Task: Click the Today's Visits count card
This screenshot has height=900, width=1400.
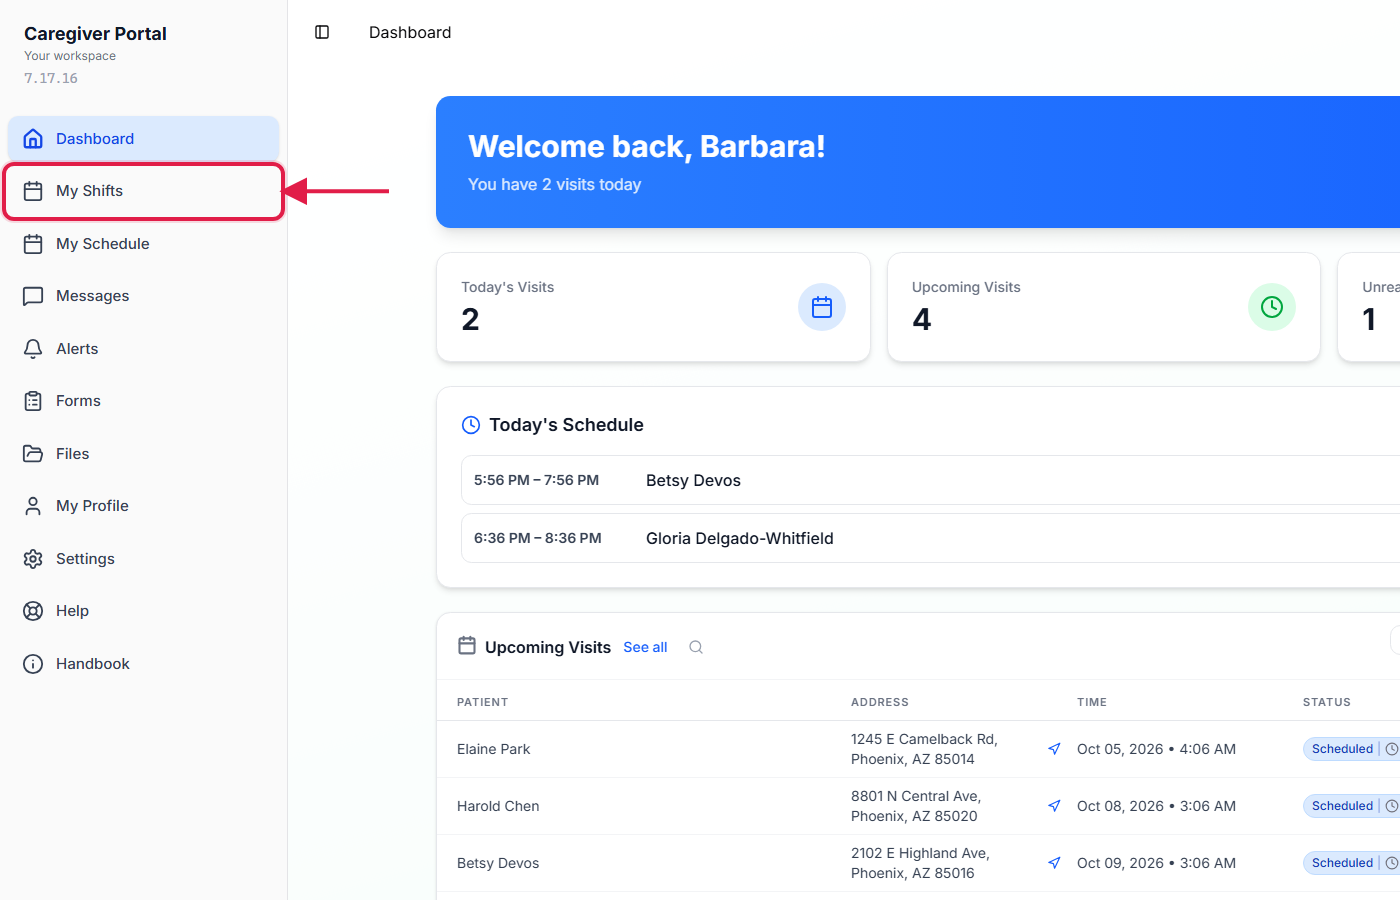Action: (x=653, y=307)
